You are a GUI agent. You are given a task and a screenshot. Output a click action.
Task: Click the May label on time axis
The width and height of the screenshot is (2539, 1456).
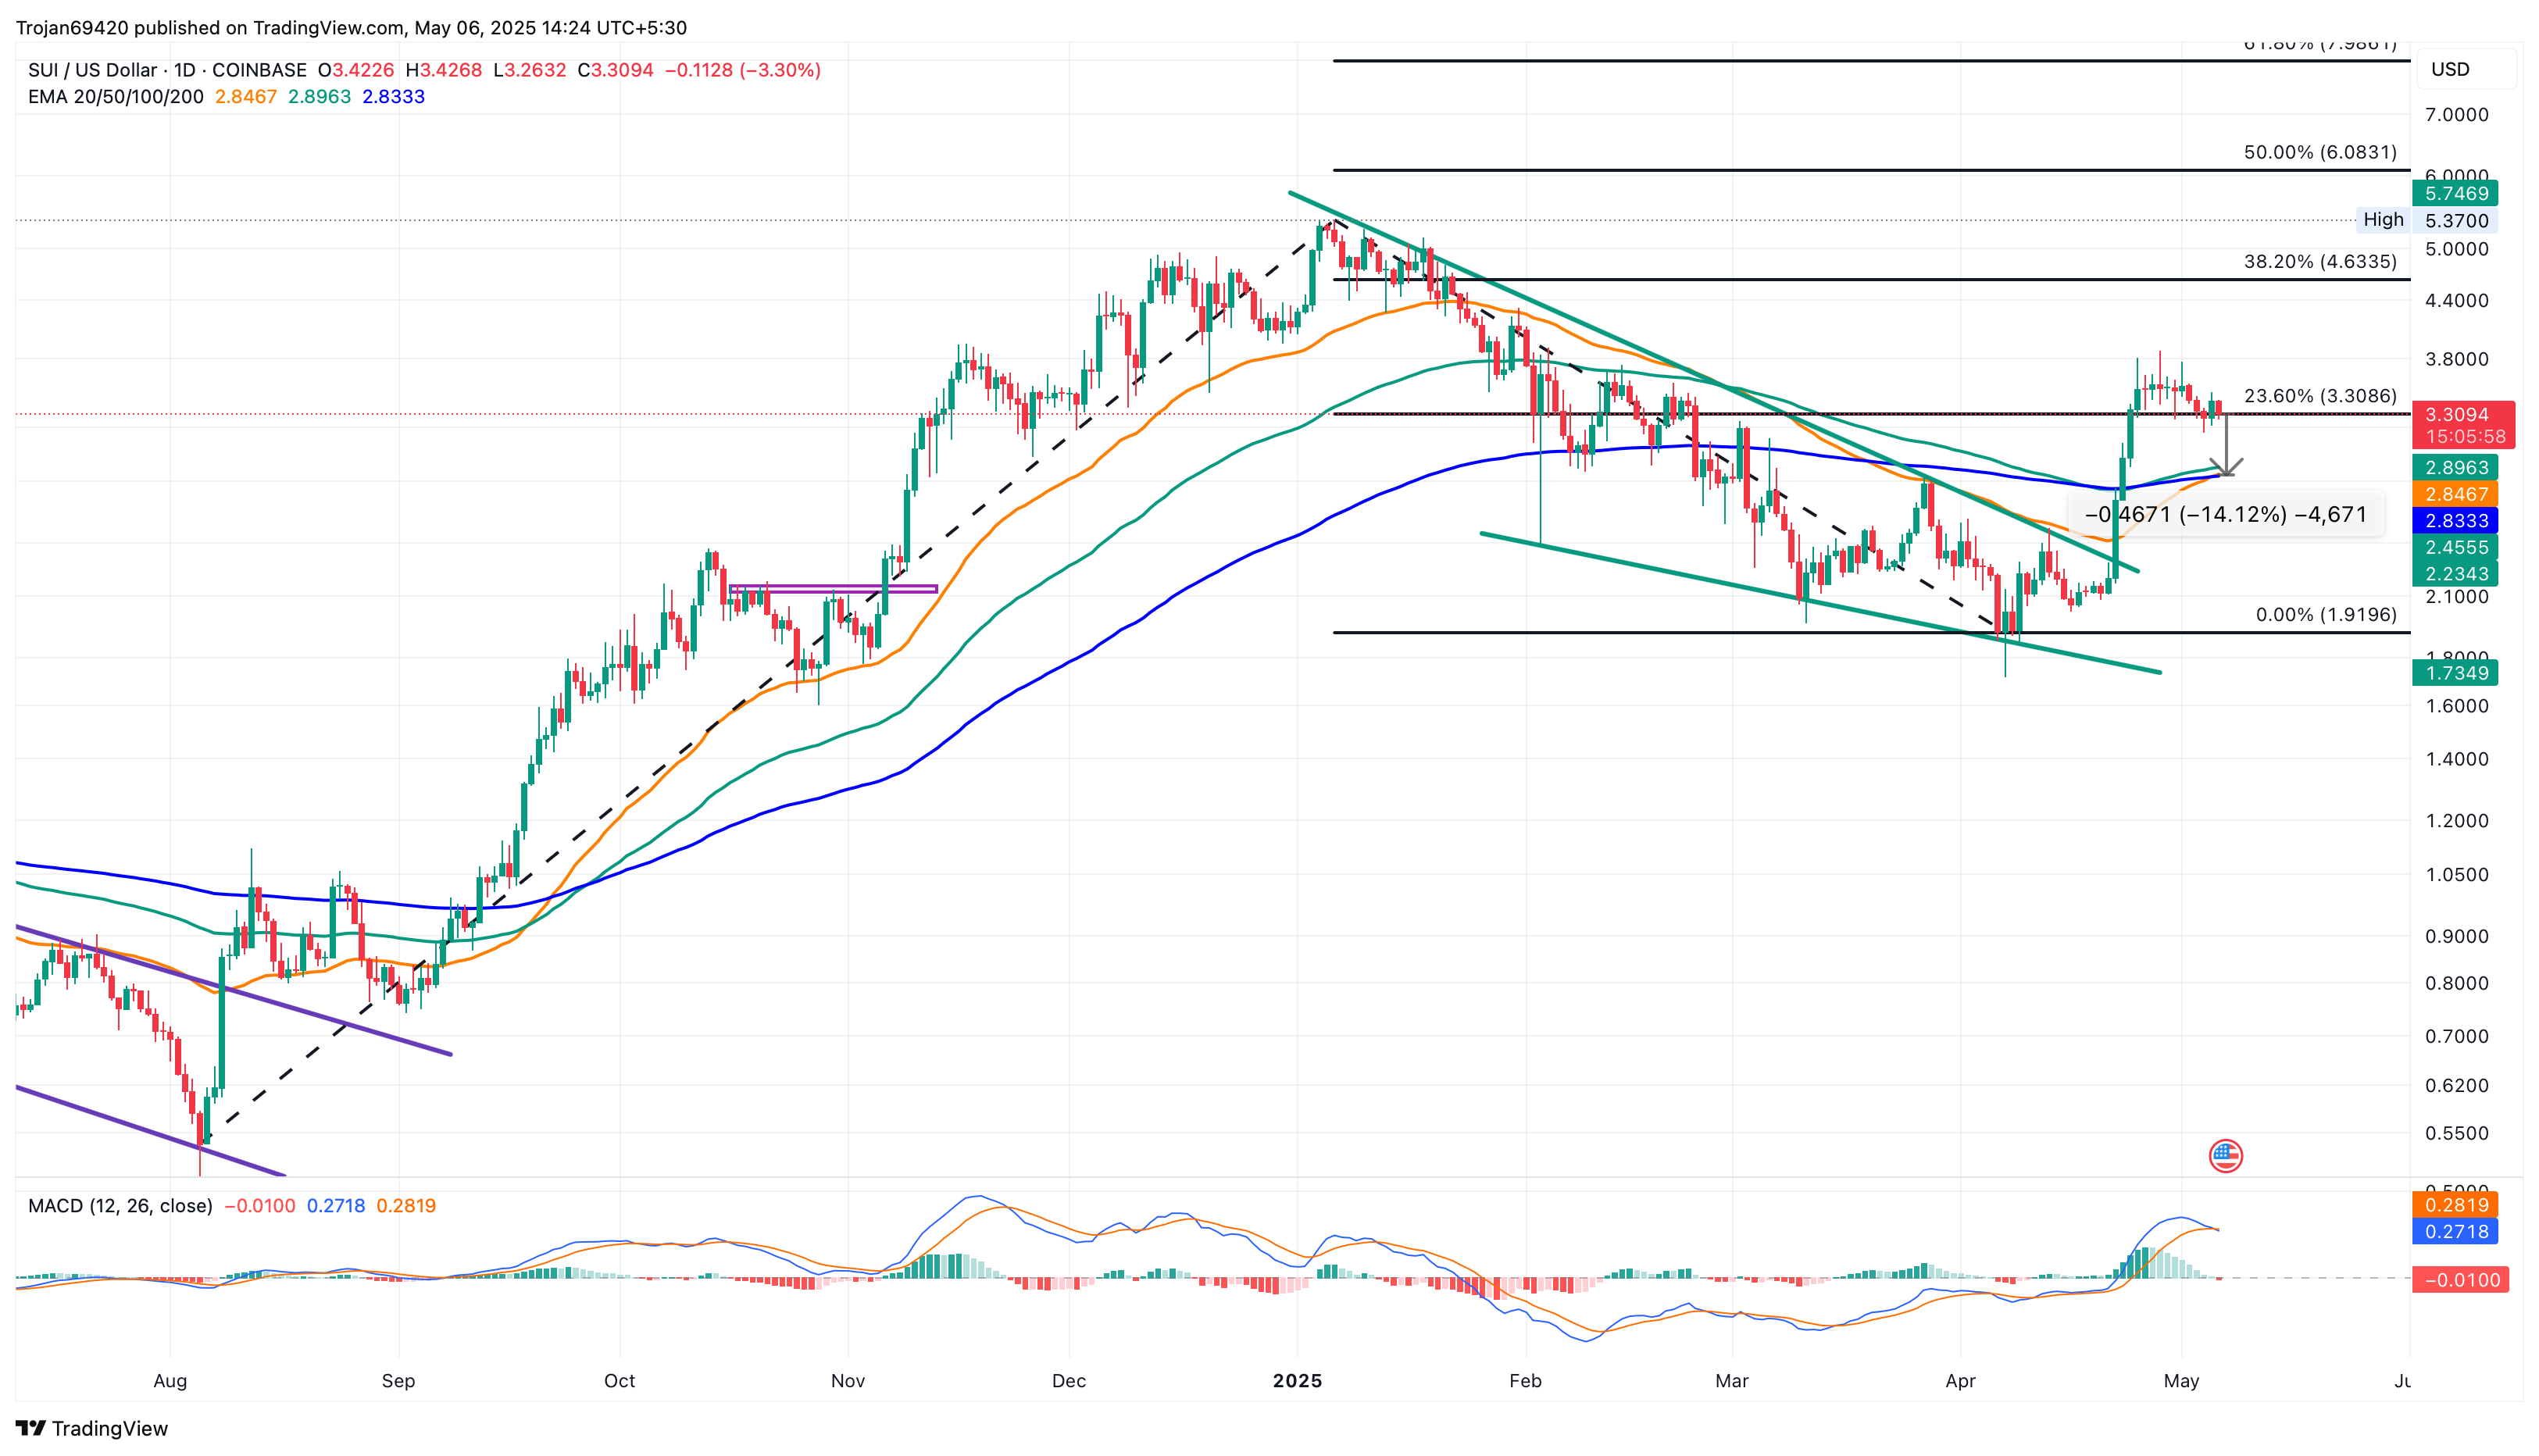pyautogui.click(x=2180, y=1381)
